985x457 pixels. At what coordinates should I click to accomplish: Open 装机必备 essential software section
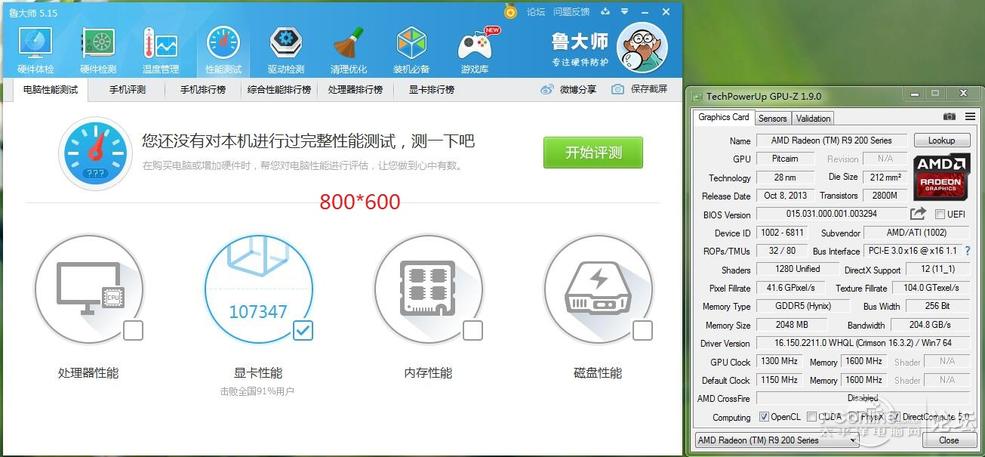pos(411,50)
